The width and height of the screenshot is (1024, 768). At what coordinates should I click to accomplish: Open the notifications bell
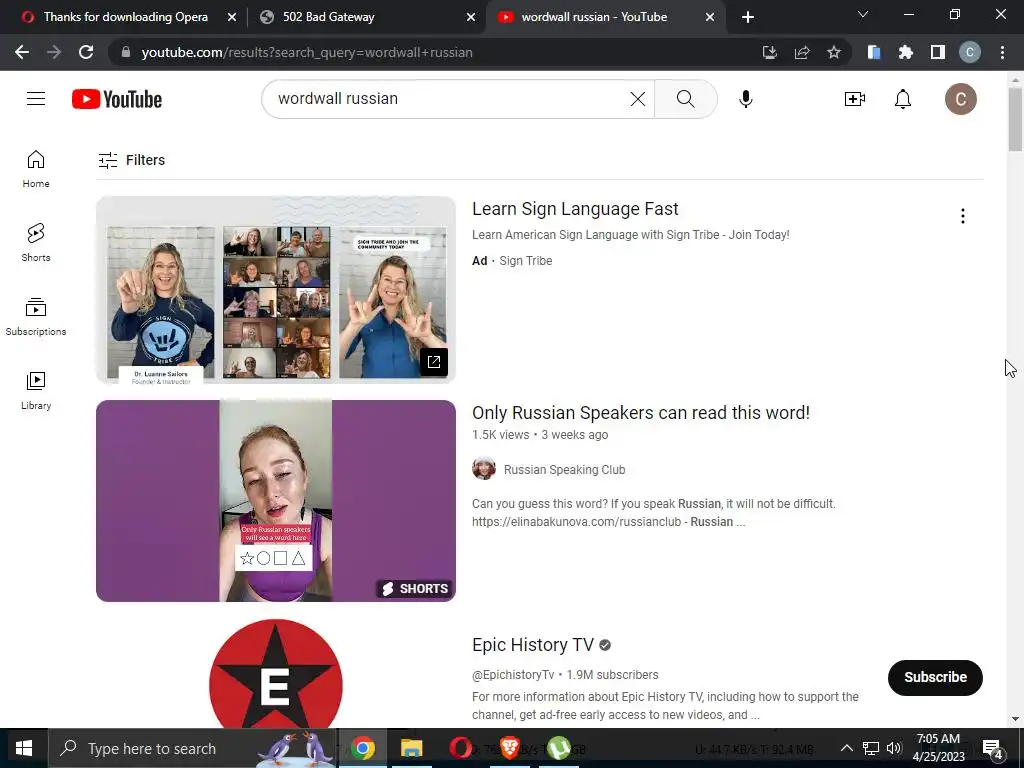903,99
